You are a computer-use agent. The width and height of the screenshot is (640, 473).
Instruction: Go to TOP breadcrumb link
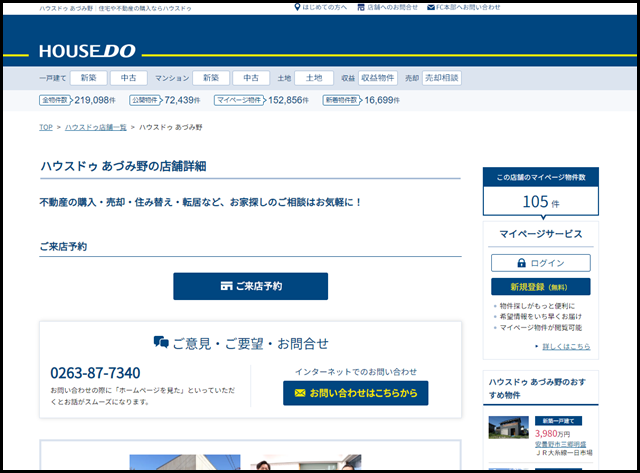click(x=46, y=127)
